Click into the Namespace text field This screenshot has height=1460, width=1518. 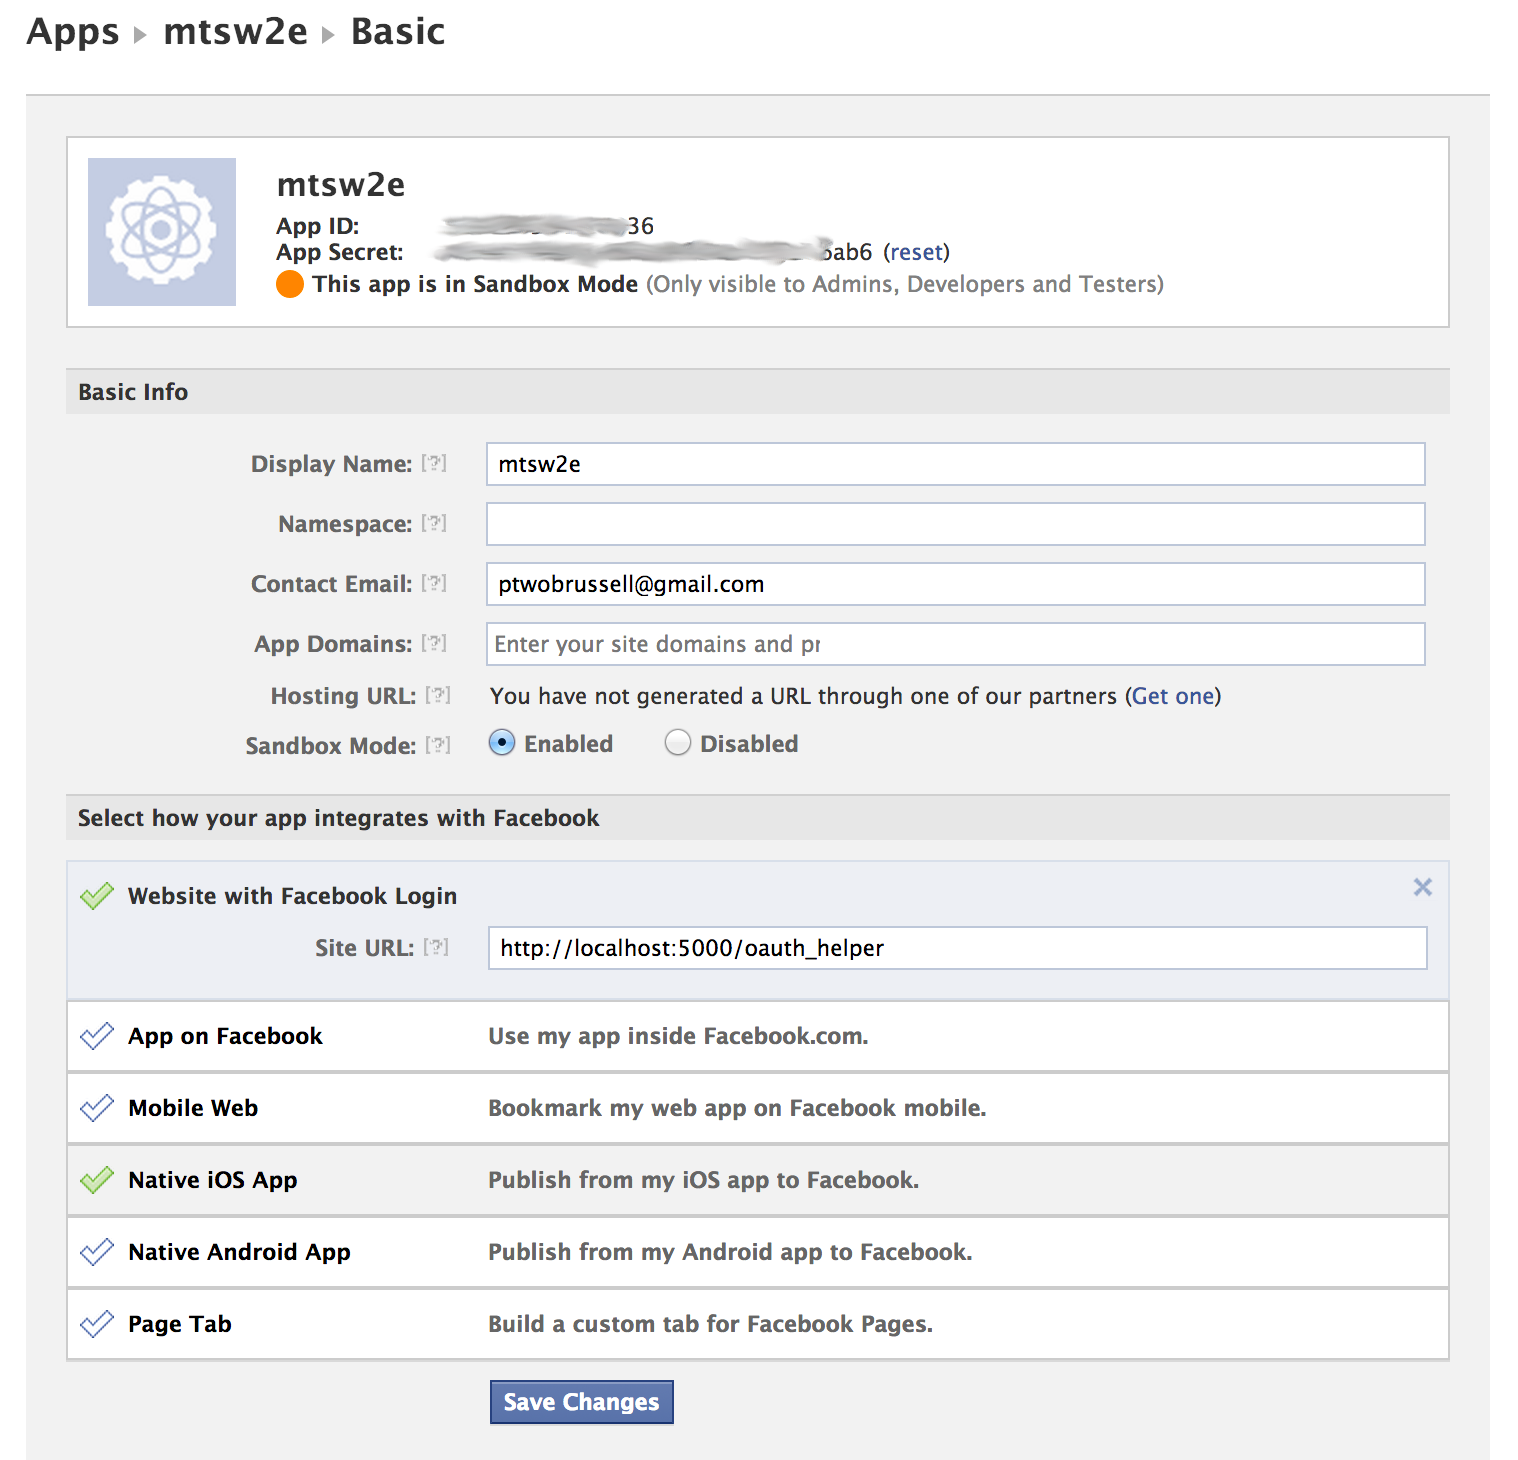point(955,524)
